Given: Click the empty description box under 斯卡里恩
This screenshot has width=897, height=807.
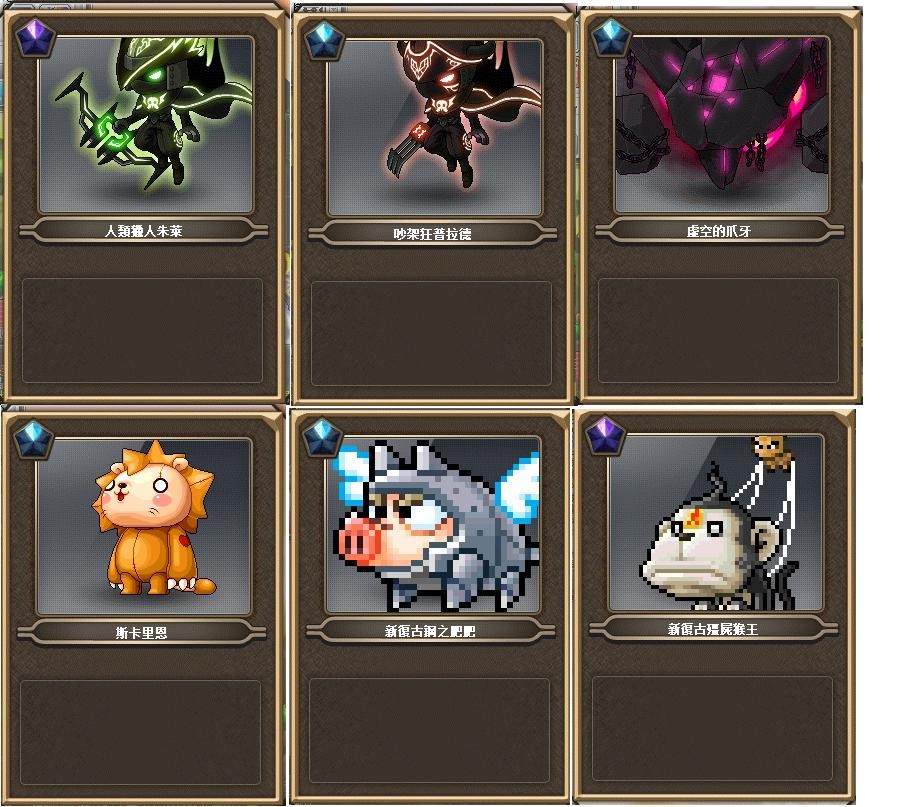Looking at the screenshot, I should point(140,732).
